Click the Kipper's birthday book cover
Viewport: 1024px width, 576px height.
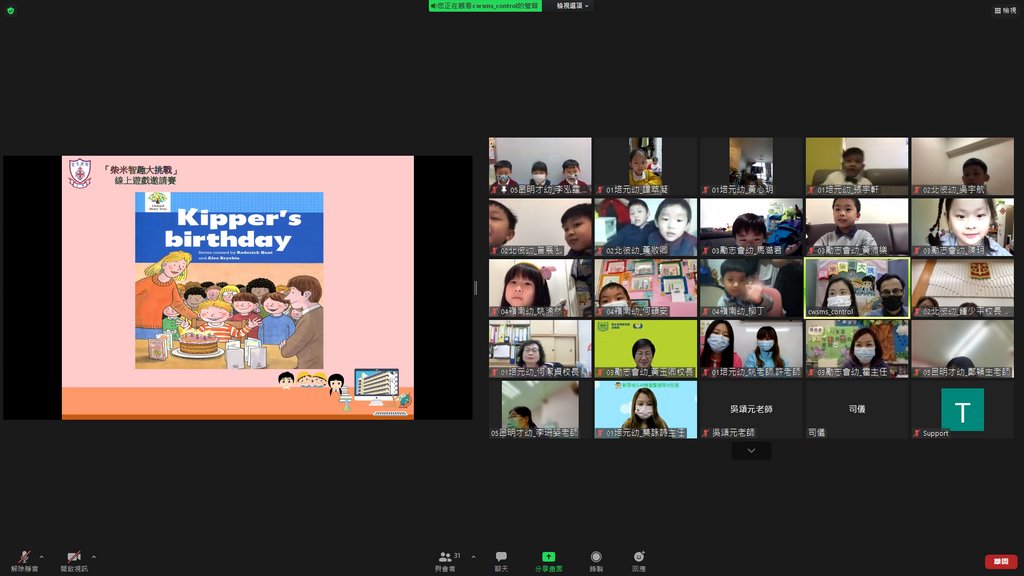229,280
